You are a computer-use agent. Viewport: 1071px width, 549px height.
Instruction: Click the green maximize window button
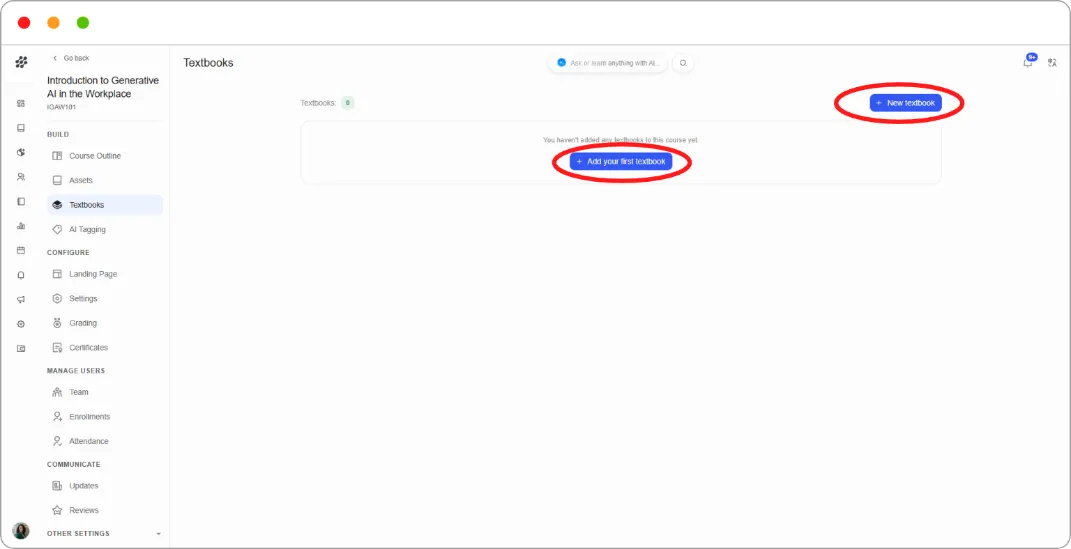(83, 23)
